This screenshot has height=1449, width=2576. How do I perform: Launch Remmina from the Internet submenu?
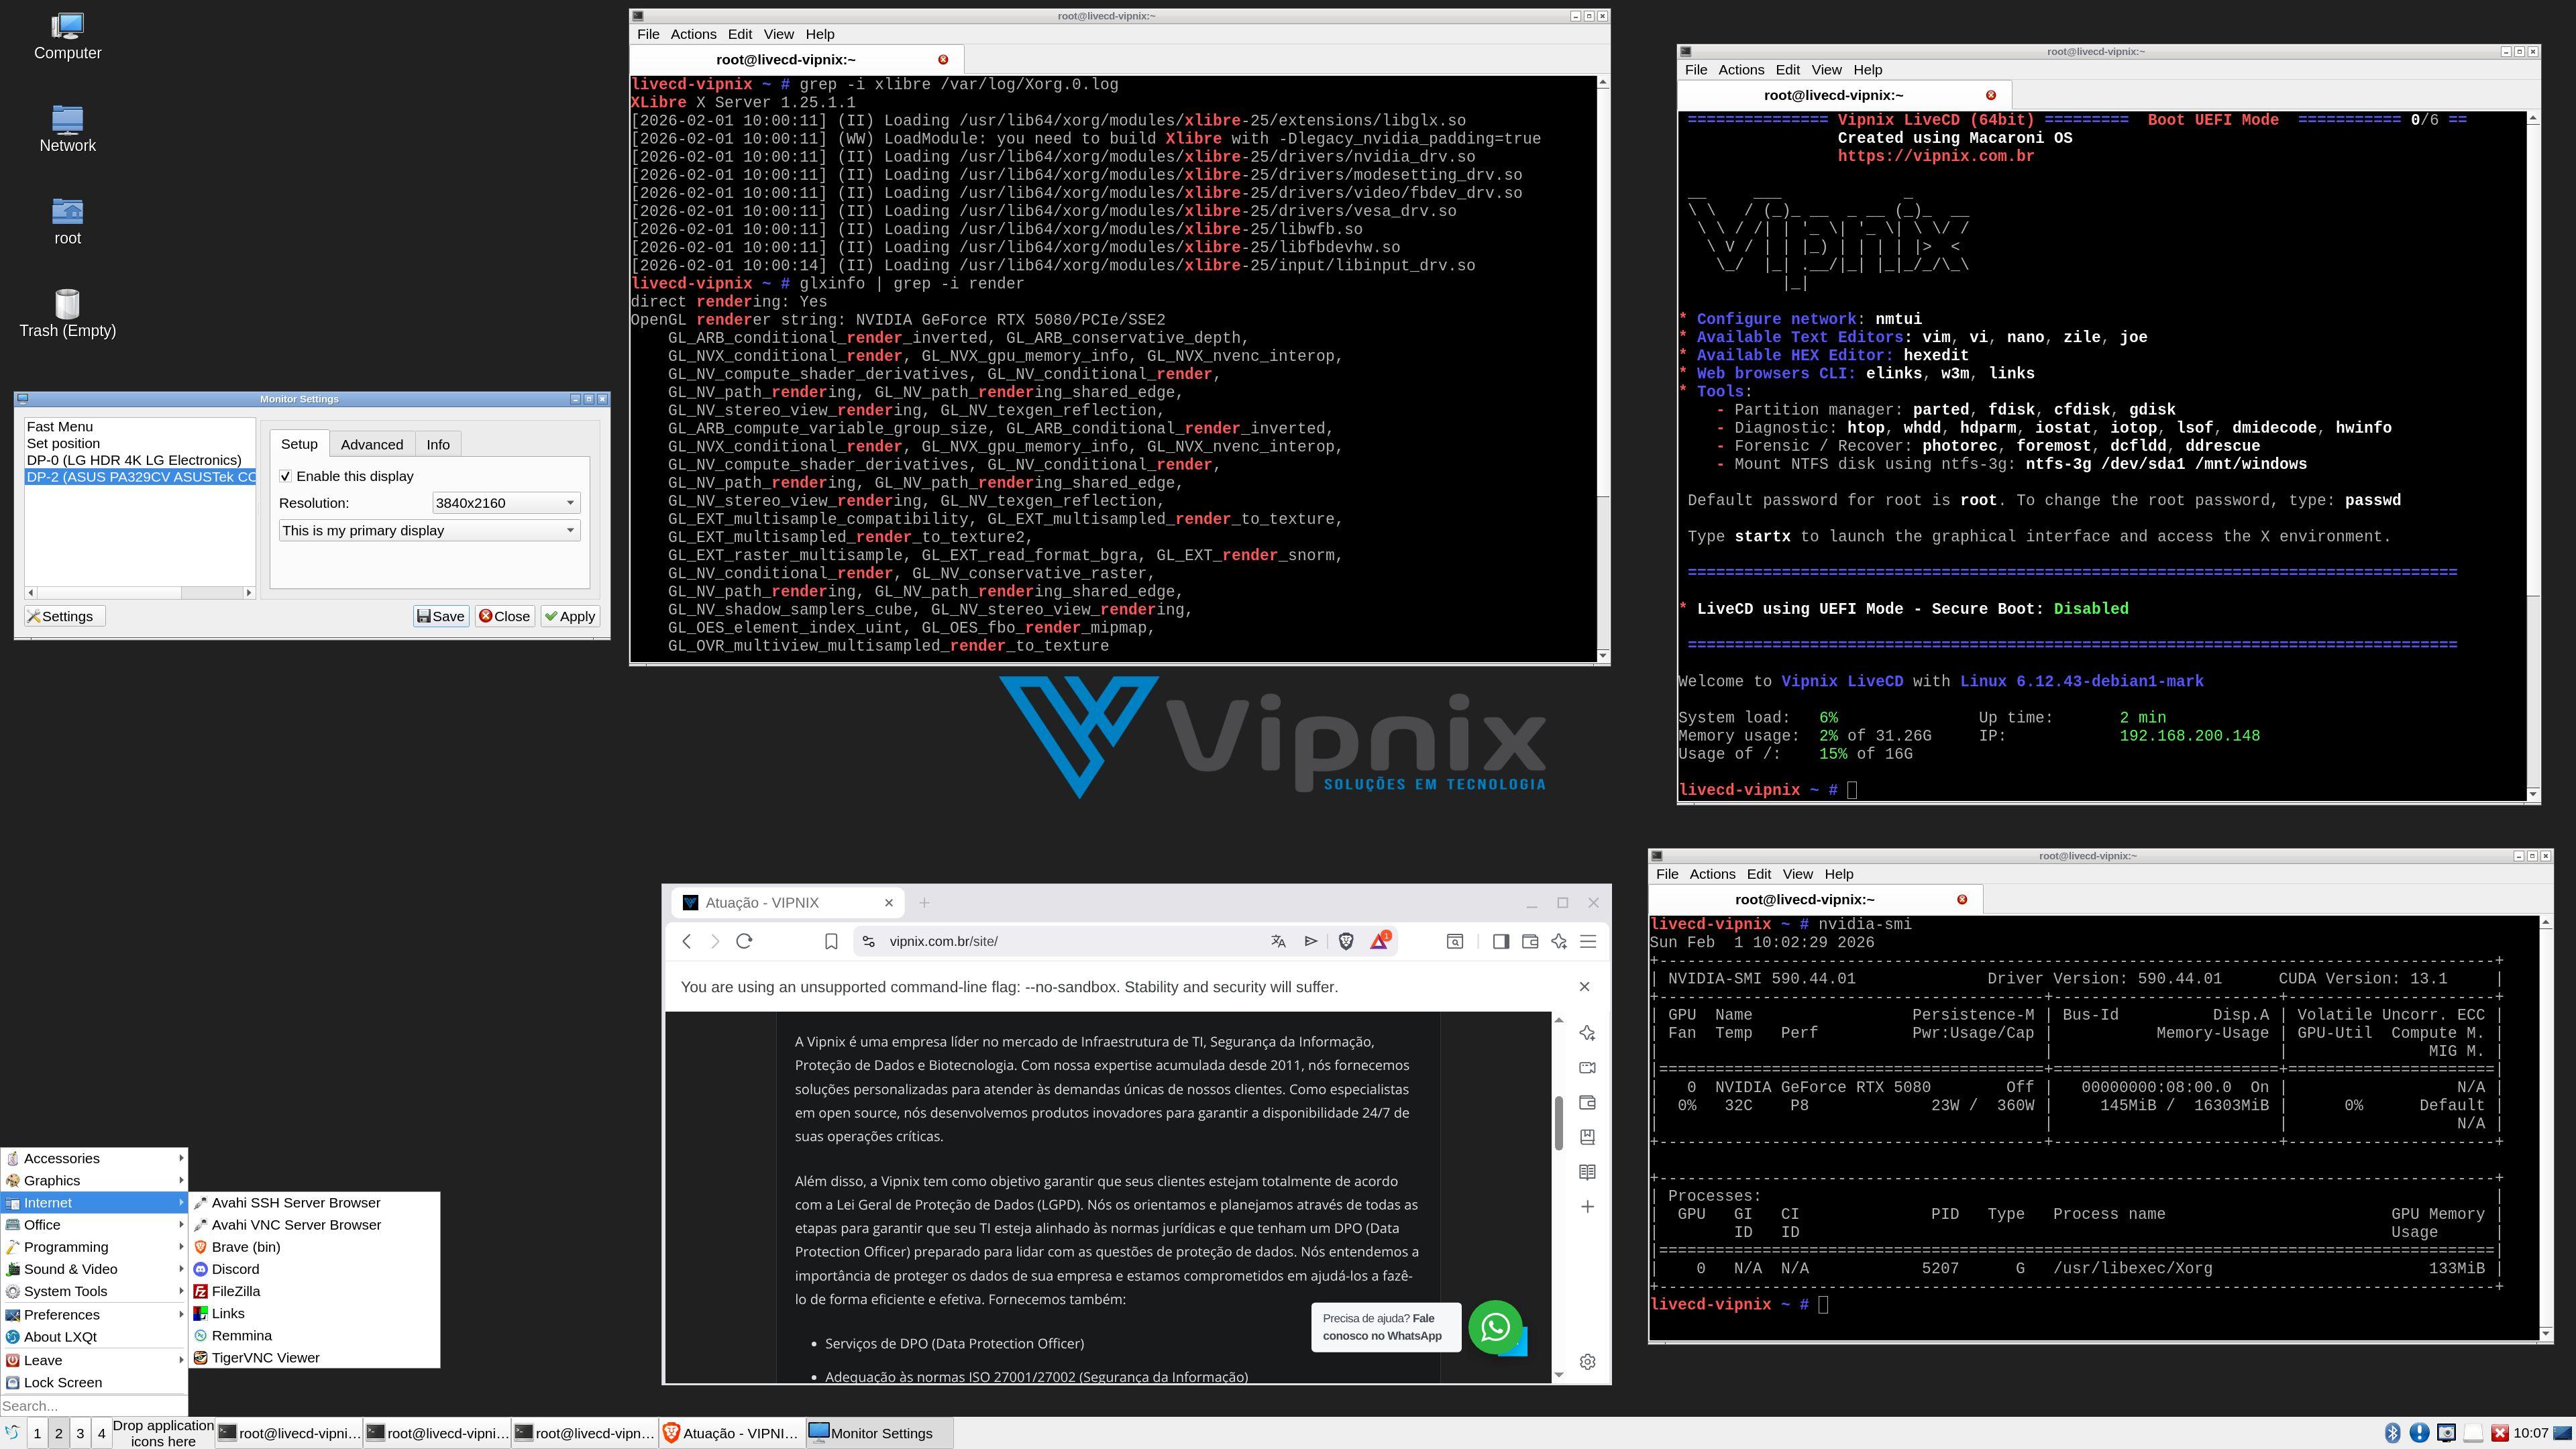pos(315,1336)
